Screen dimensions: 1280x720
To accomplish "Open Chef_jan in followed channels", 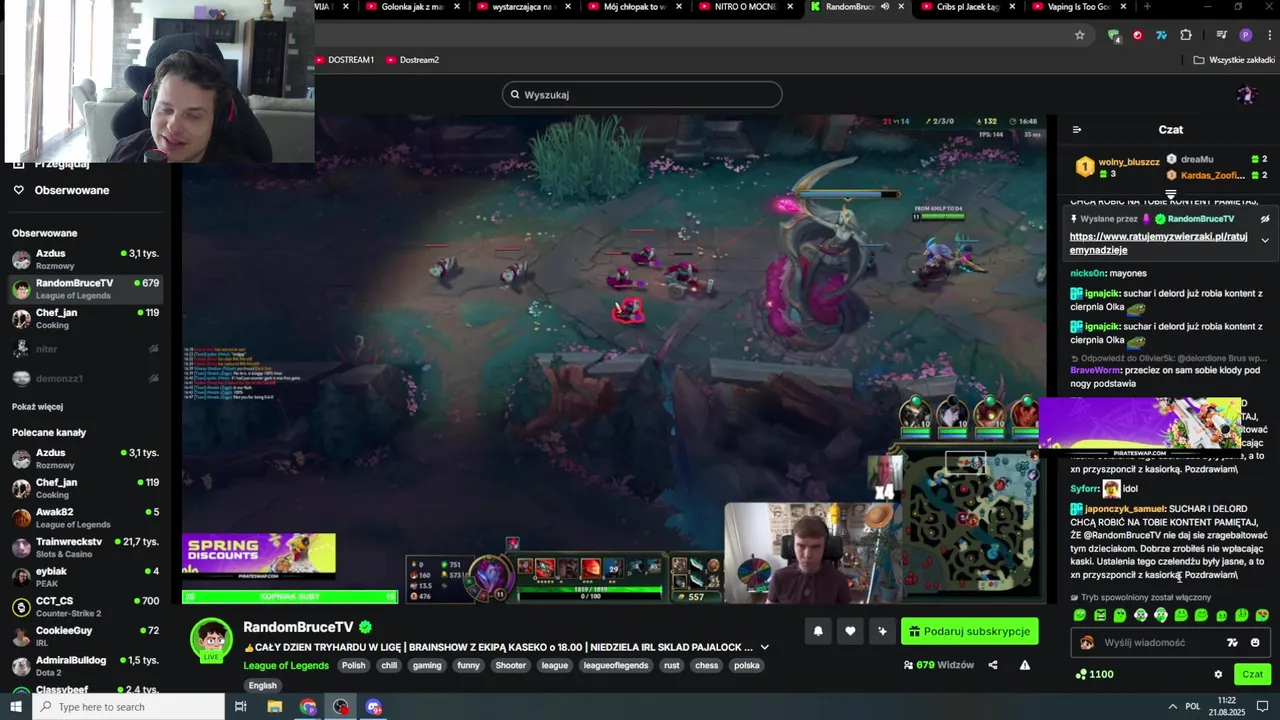I will [x=85, y=319].
